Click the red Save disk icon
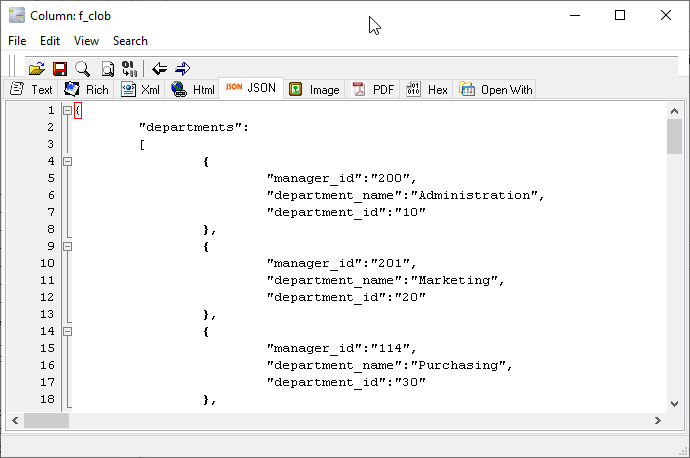The width and height of the screenshot is (690, 458). coord(59,68)
